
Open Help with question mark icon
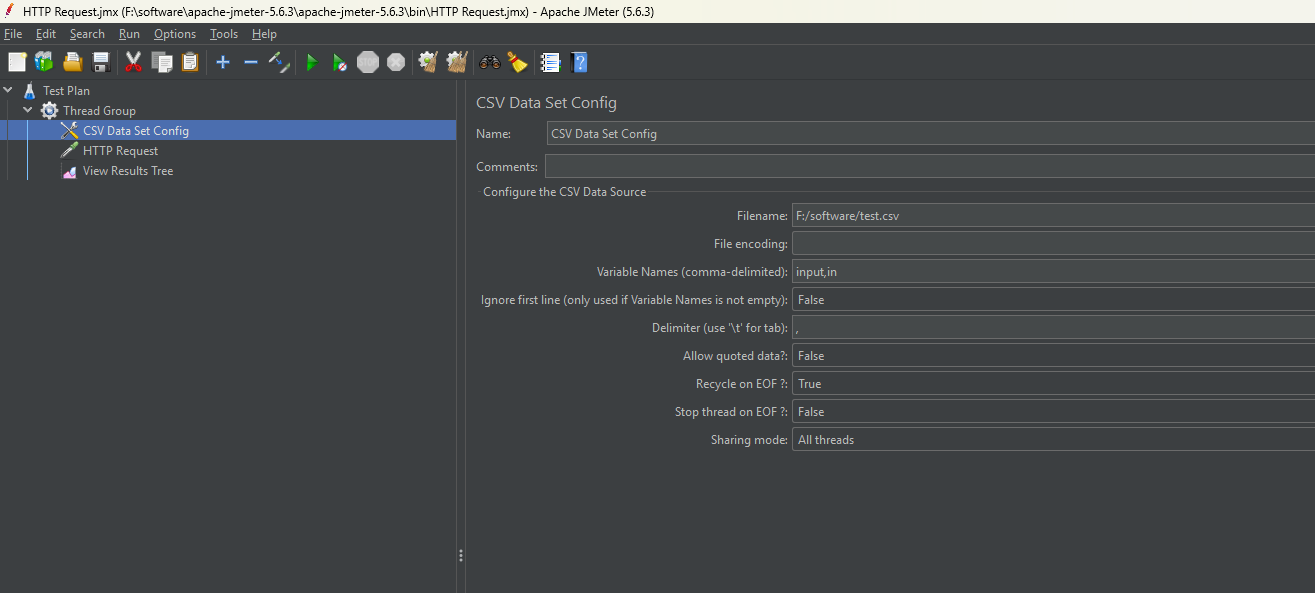(578, 62)
